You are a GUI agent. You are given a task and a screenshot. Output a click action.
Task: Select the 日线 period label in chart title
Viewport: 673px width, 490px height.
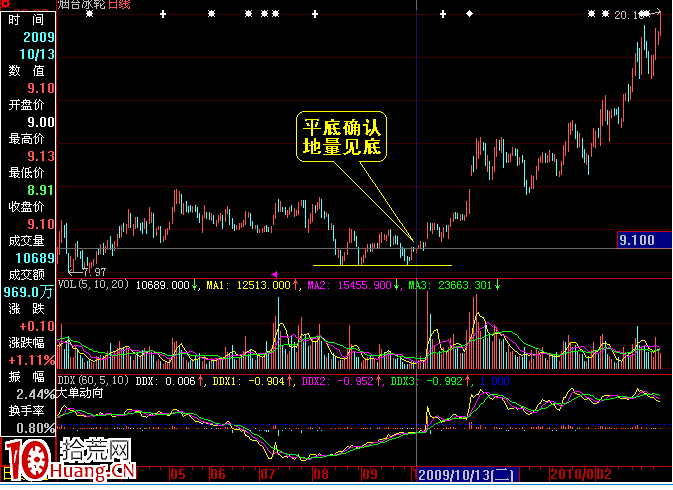click(119, 5)
